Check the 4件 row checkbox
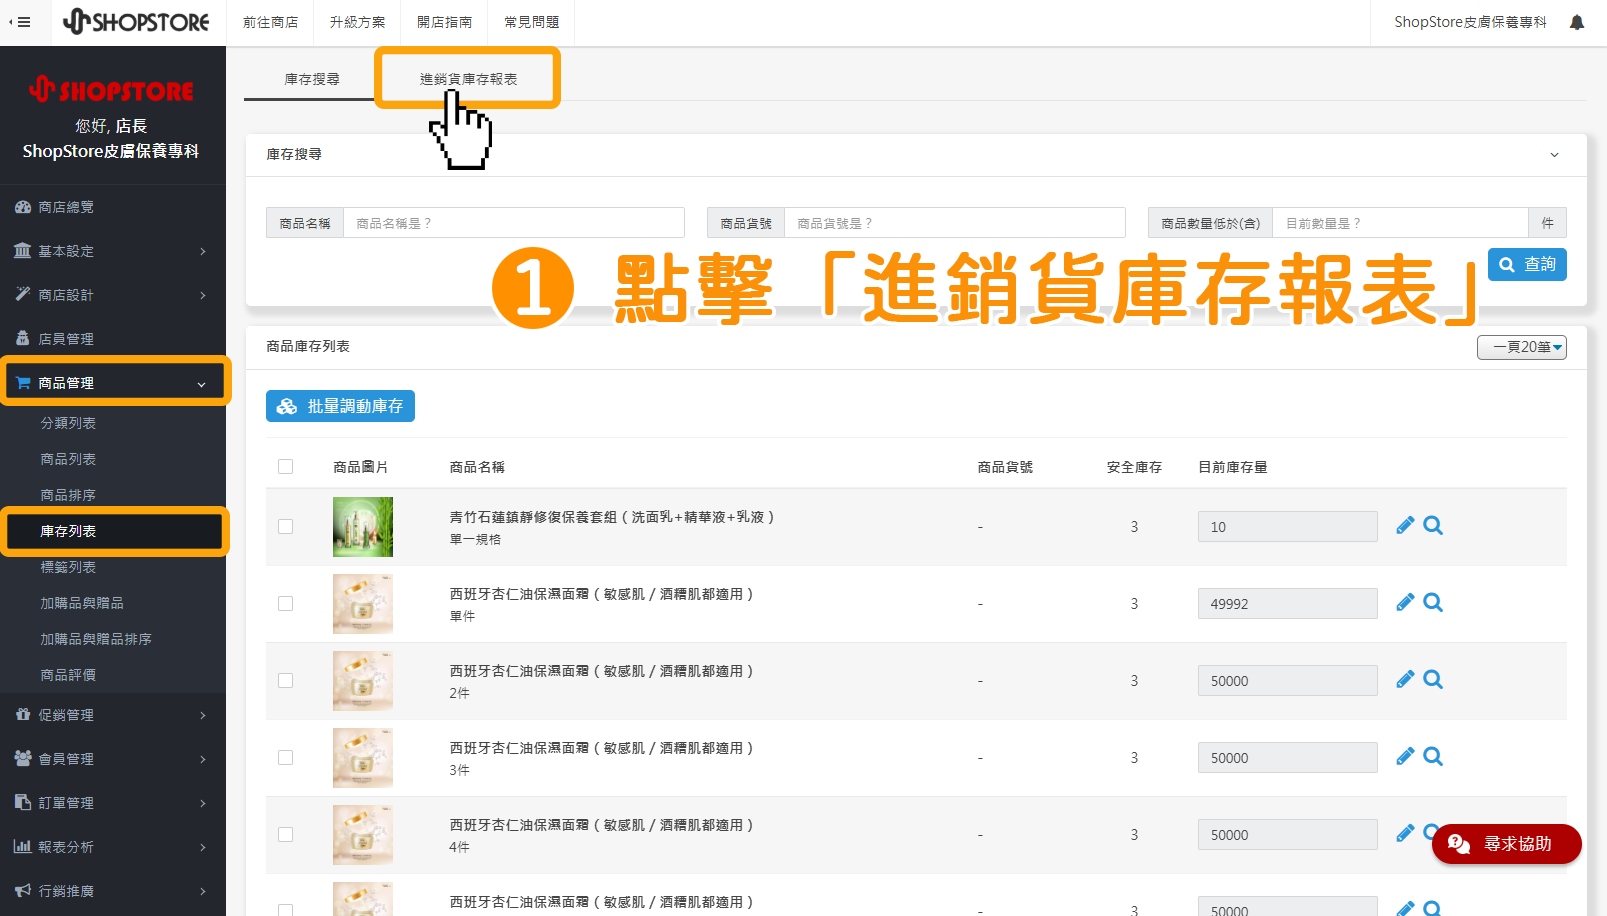Screen dimensions: 1607x916 (x=286, y=835)
